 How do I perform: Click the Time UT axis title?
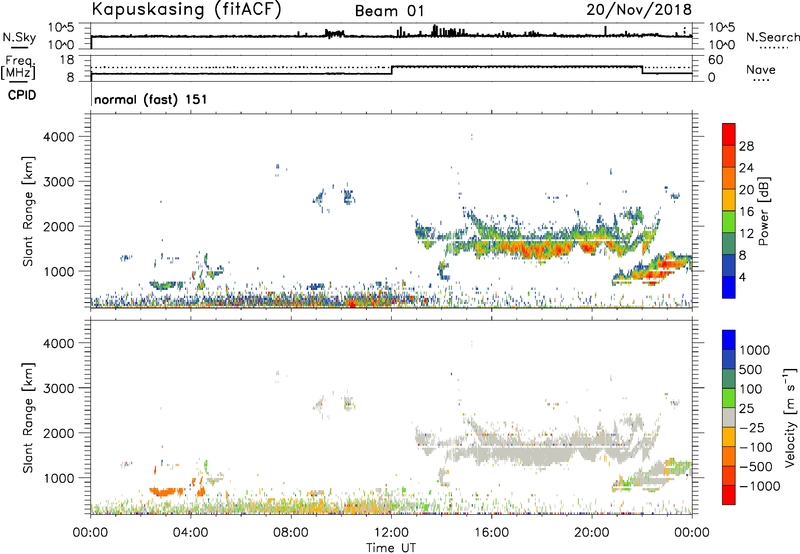tap(391, 548)
